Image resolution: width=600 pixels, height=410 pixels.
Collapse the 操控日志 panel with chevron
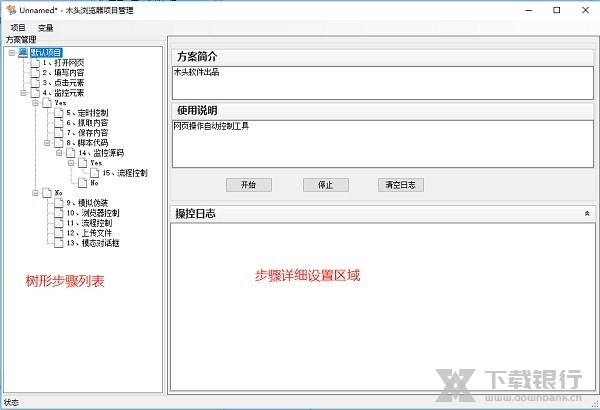pyautogui.click(x=586, y=214)
